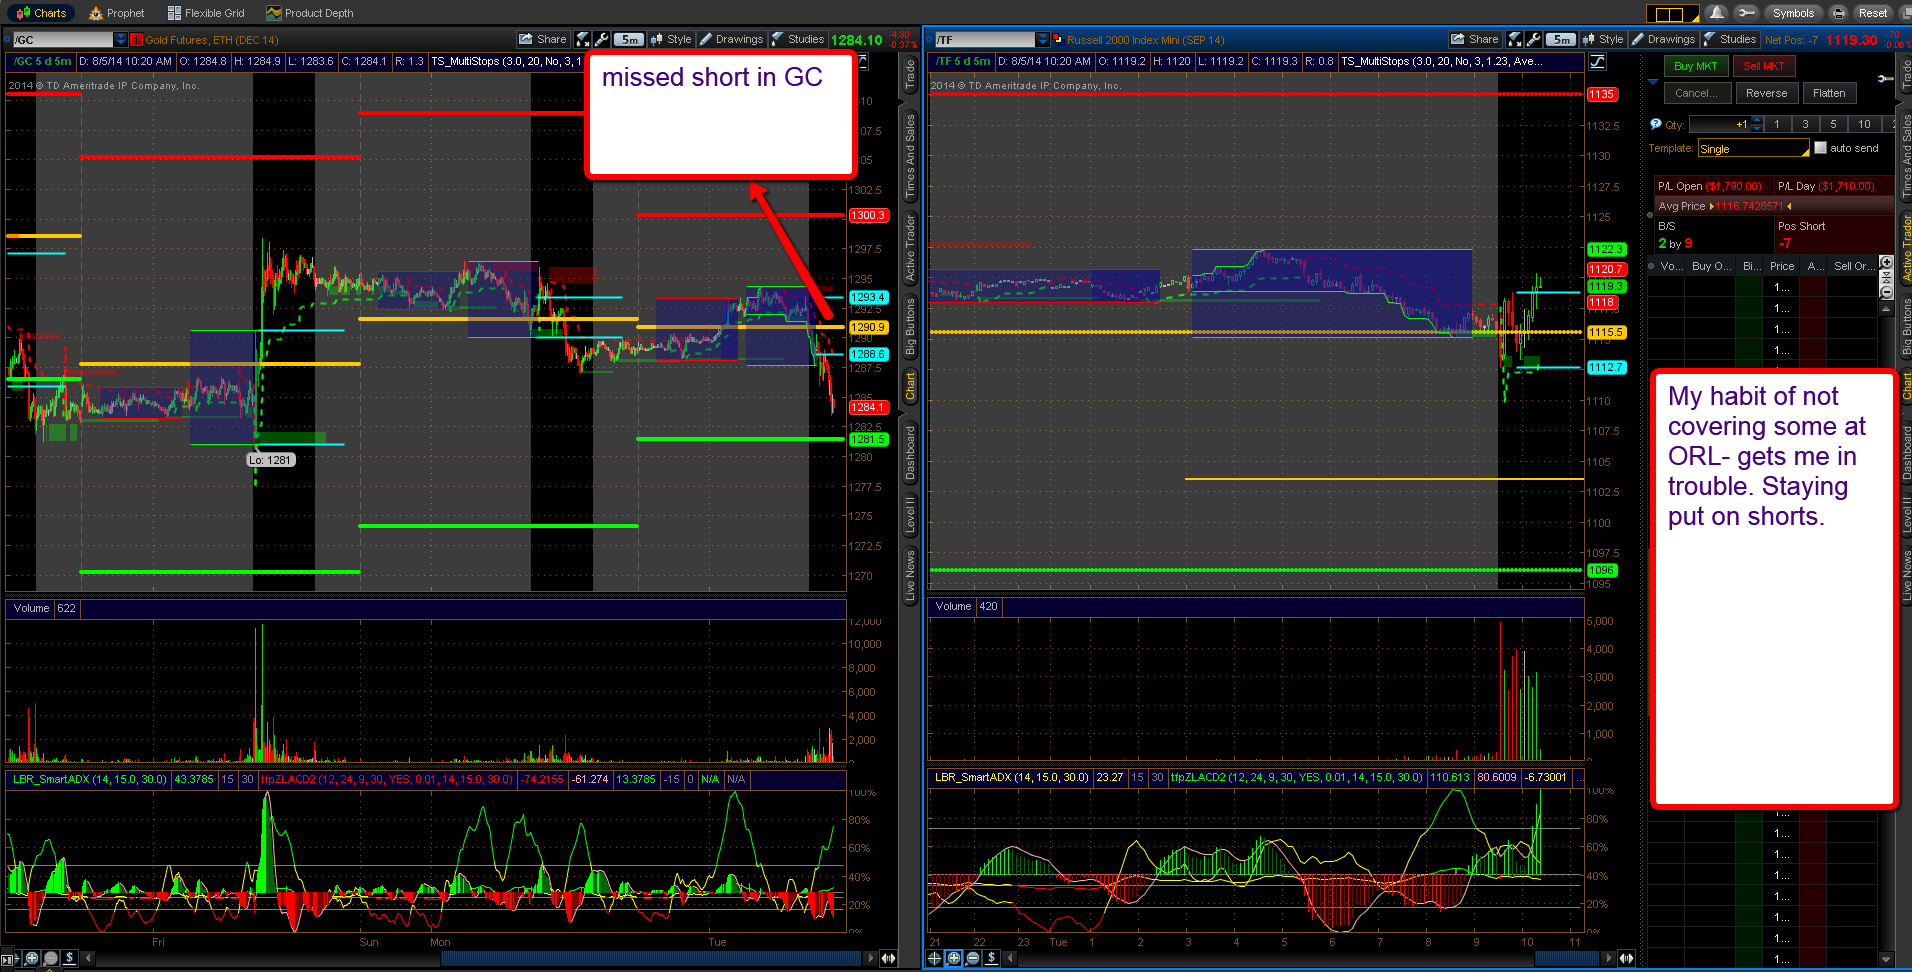This screenshot has height=972, width=1912.
Task: Click the alerts bell icon
Action: point(1717,13)
